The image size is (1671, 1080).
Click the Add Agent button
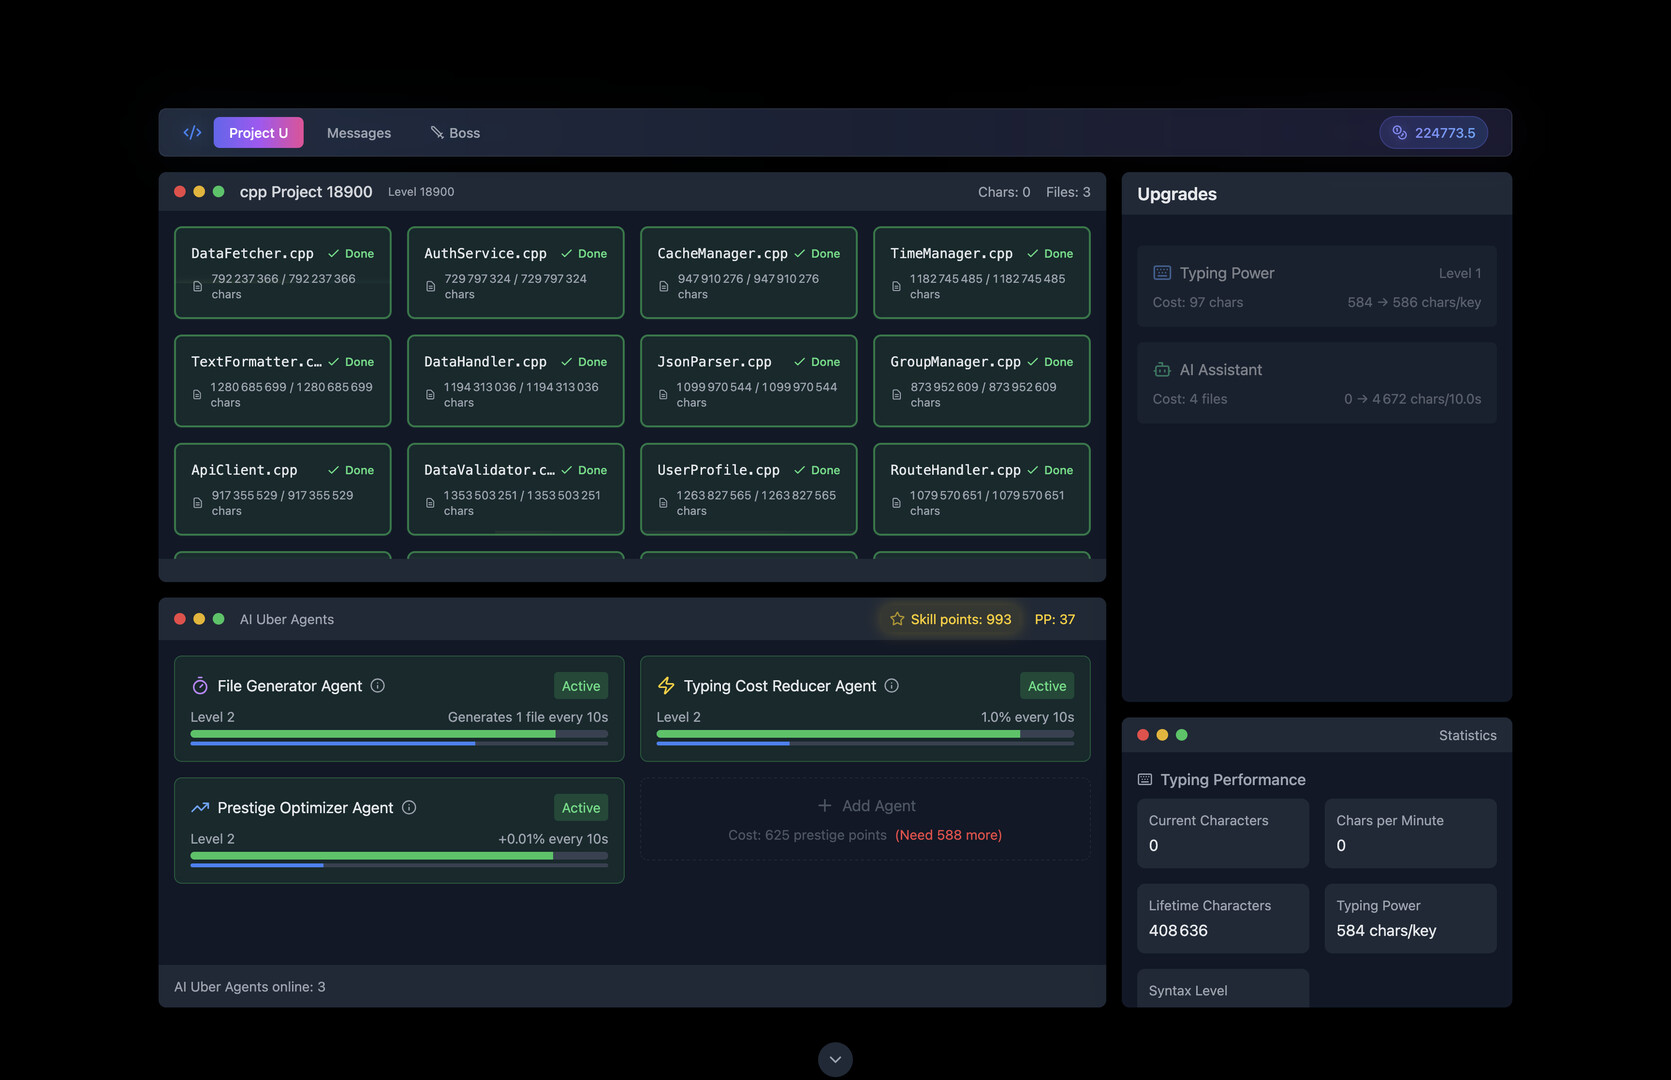coord(866,805)
